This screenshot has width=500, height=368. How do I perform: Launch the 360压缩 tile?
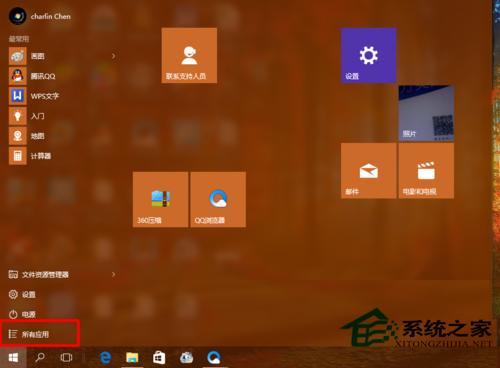click(x=160, y=199)
